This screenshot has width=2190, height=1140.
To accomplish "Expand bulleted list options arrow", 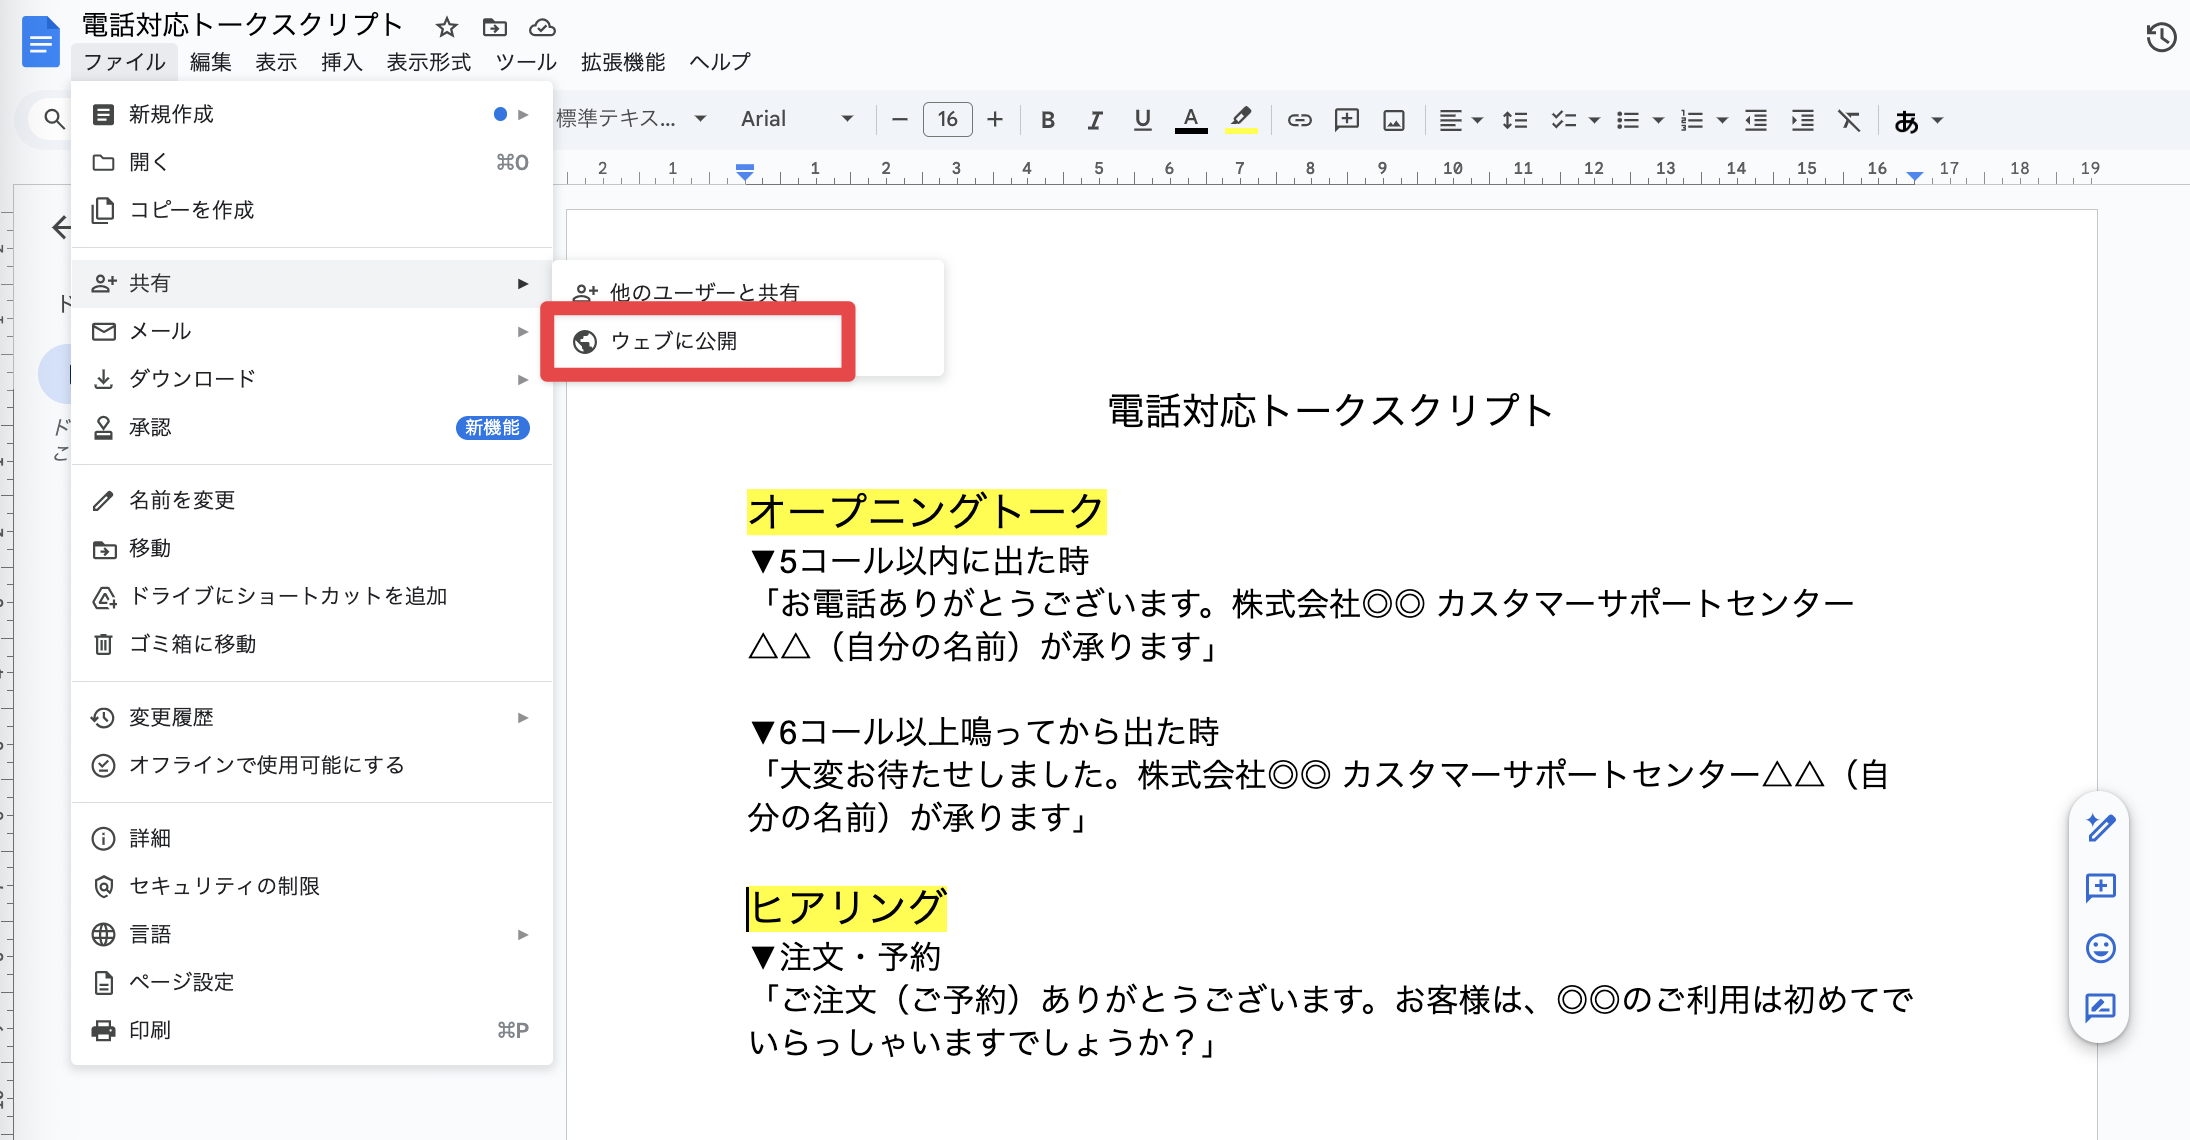I will (x=1658, y=120).
